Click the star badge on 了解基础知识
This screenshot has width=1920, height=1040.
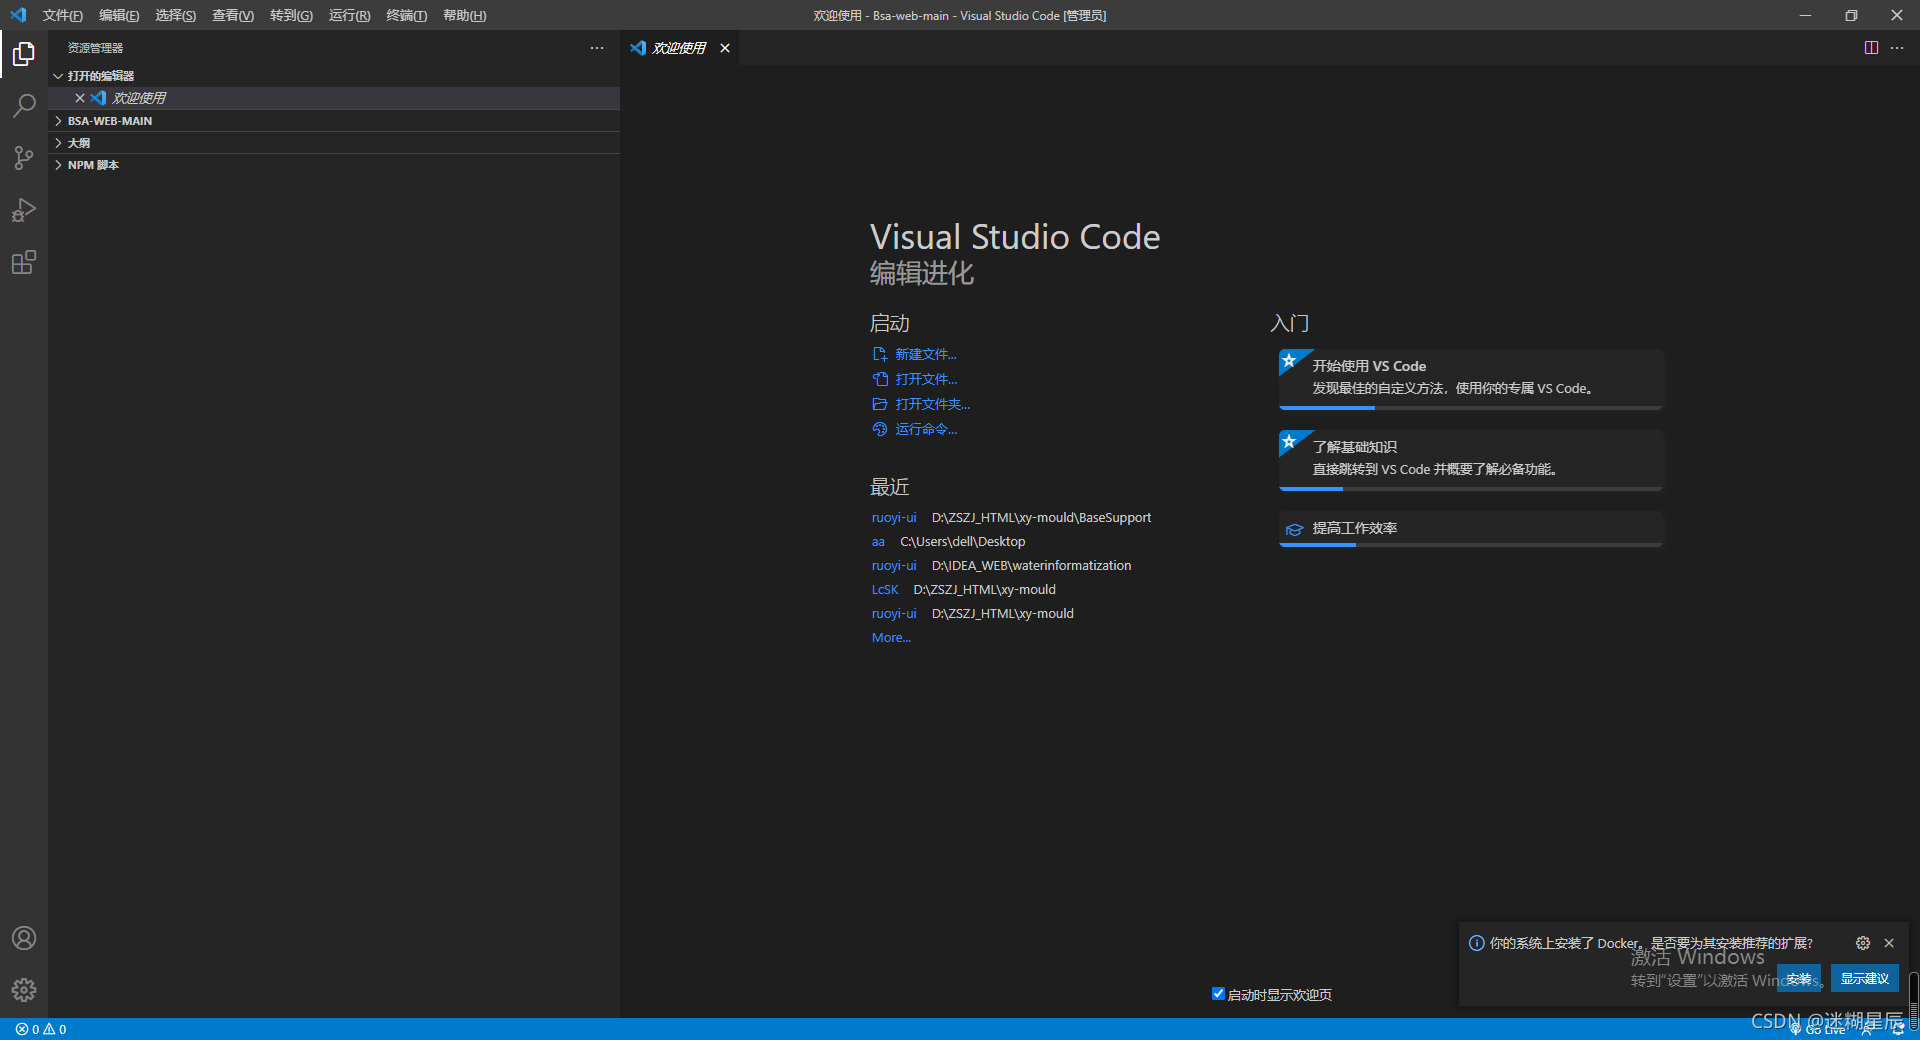click(1290, 441)
